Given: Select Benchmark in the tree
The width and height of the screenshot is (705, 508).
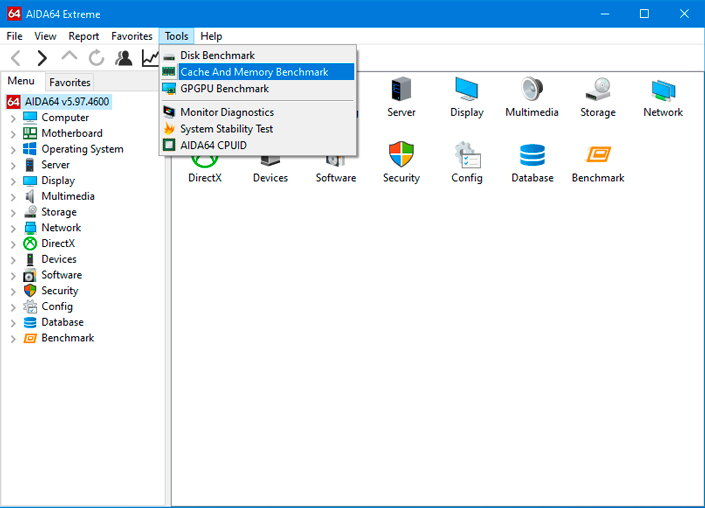Looking at the screenshot, I should coord(68,338).
